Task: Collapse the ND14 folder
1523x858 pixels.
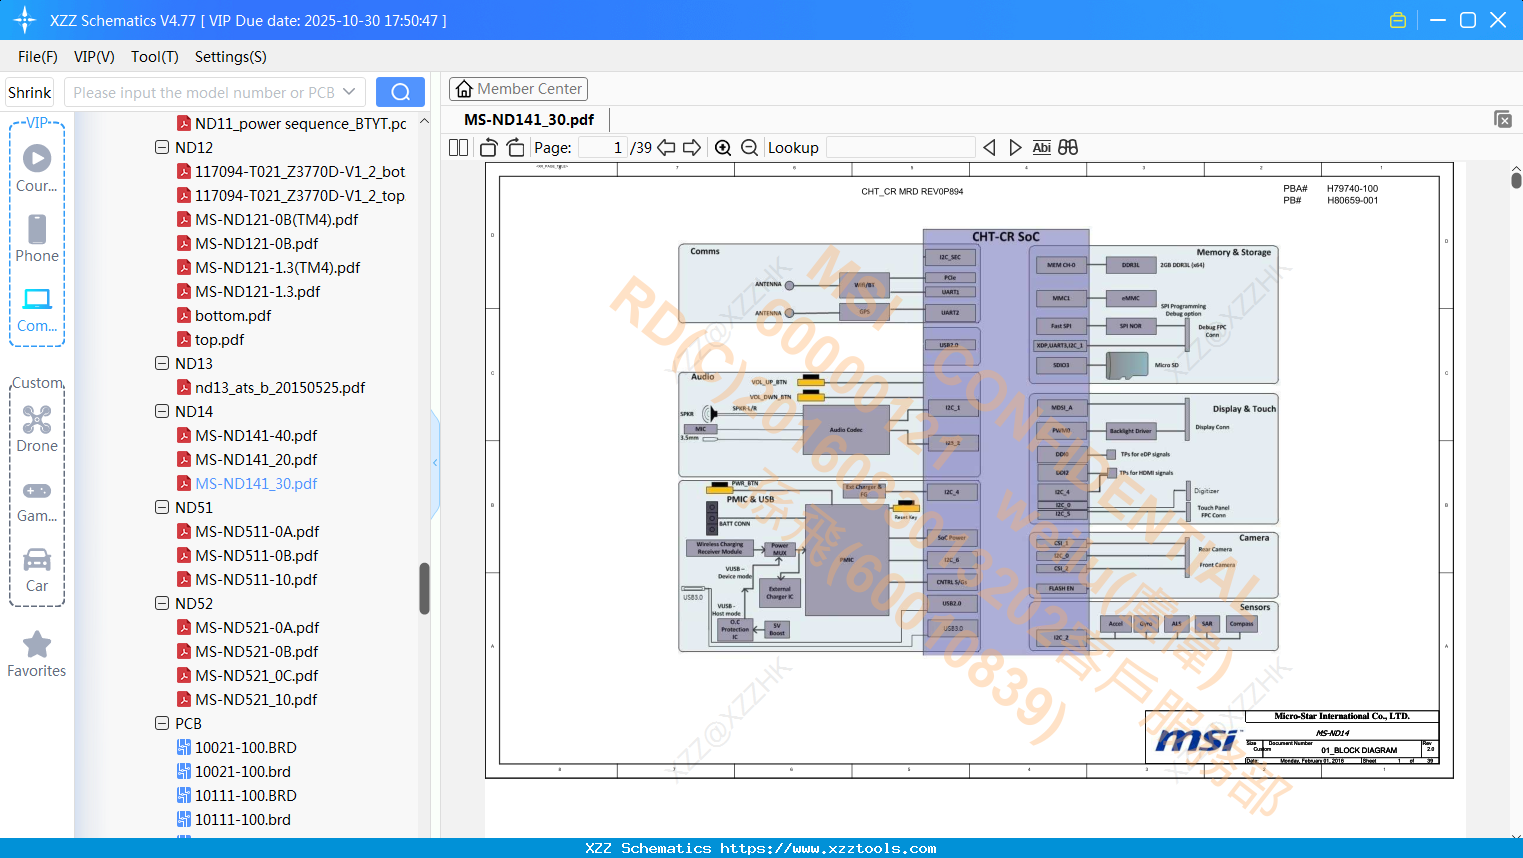Action: coord(162,411)
